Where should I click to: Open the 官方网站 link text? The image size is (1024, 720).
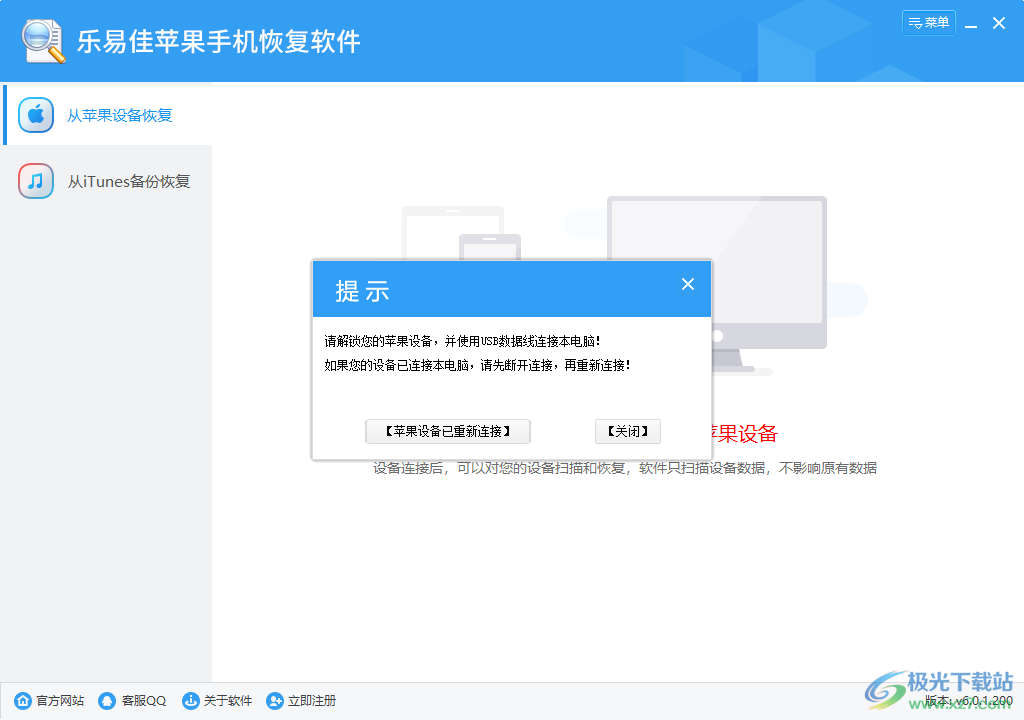pyautogui.click(x=60, y=701)
